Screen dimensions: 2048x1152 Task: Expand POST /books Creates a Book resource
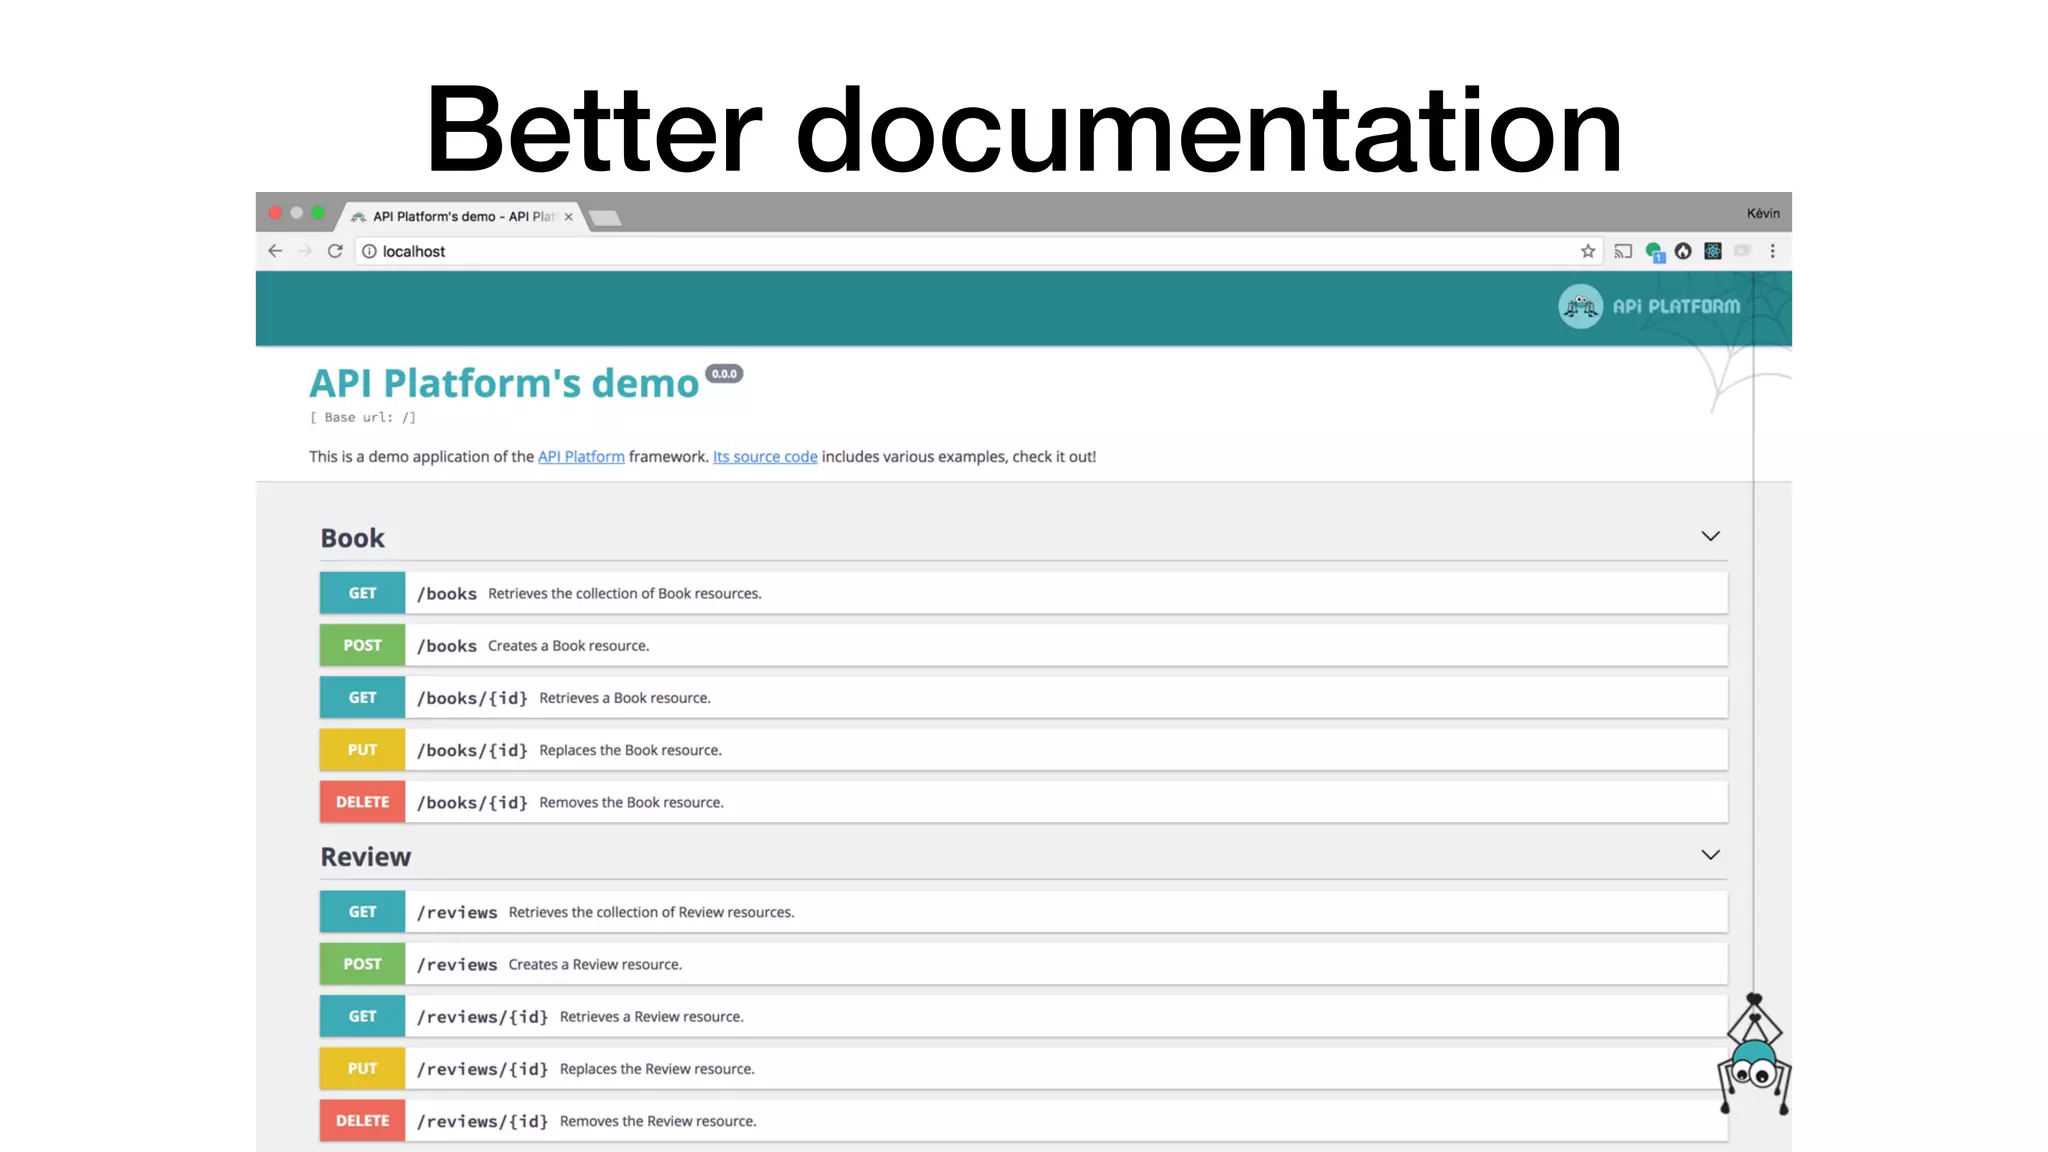(x=1023, y=645)
